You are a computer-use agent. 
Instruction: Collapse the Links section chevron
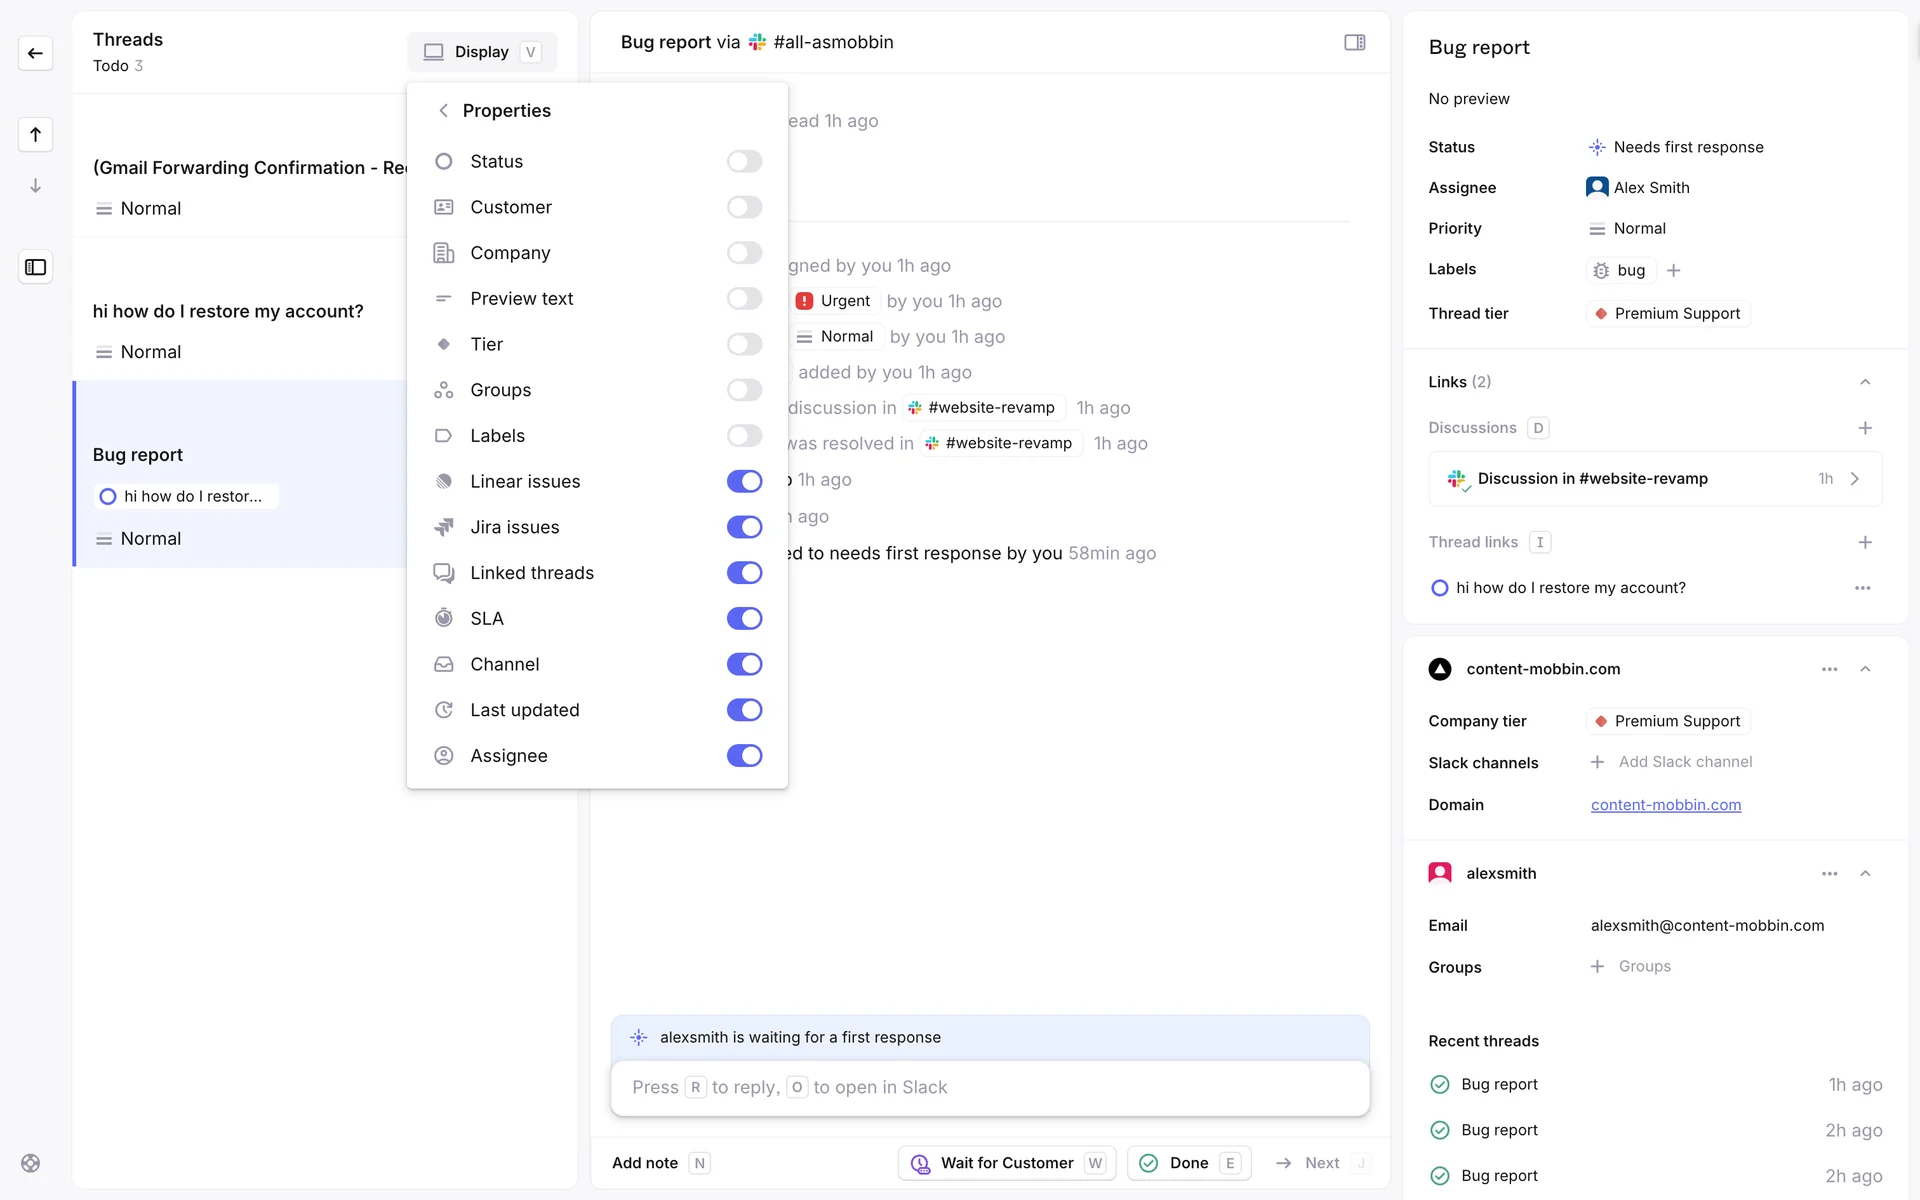pos(1864,382)
